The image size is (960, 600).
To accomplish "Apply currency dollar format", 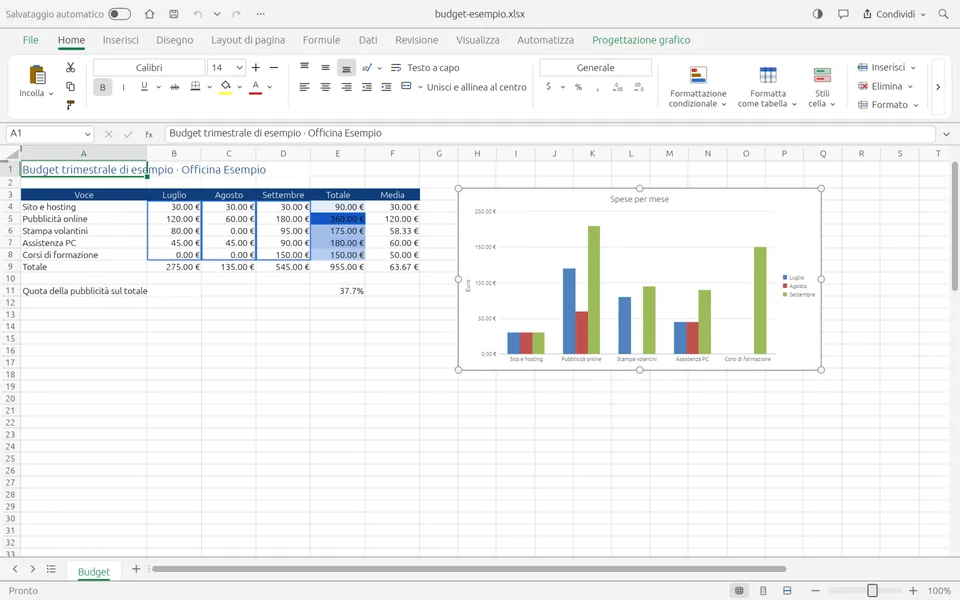I will [x=549, y=86].
